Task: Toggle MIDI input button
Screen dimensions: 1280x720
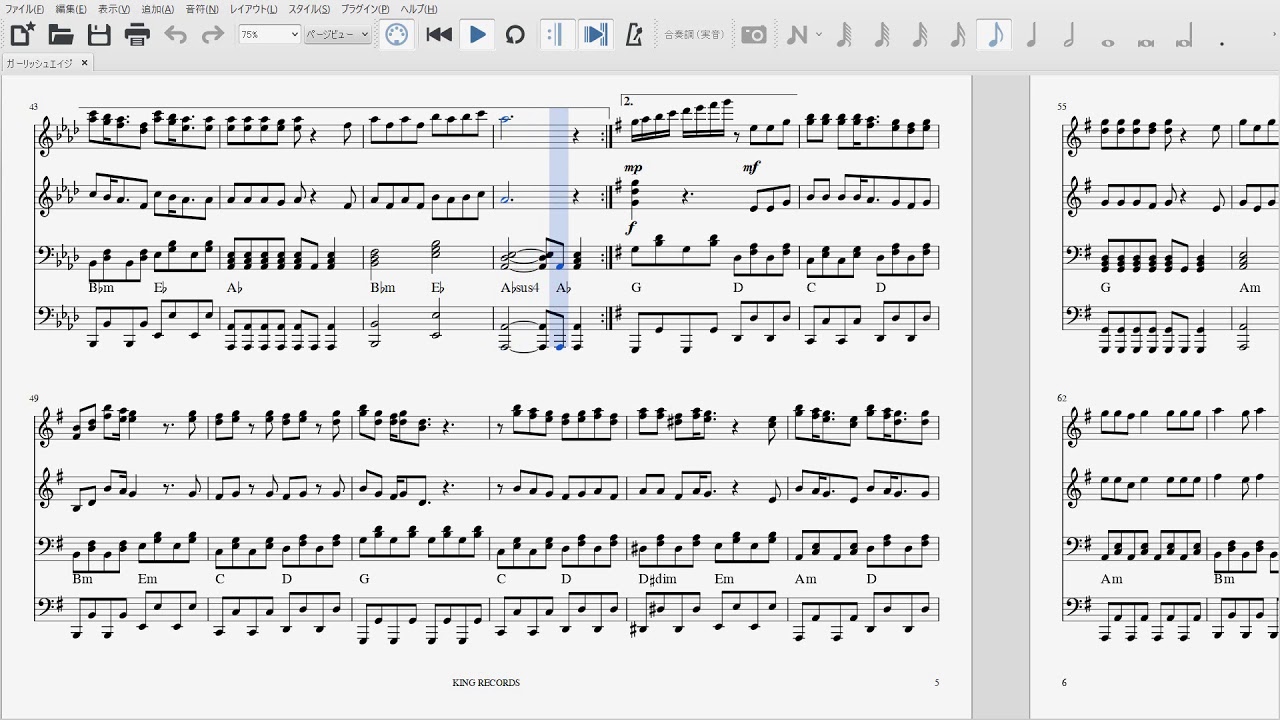Action: (397, 35)
